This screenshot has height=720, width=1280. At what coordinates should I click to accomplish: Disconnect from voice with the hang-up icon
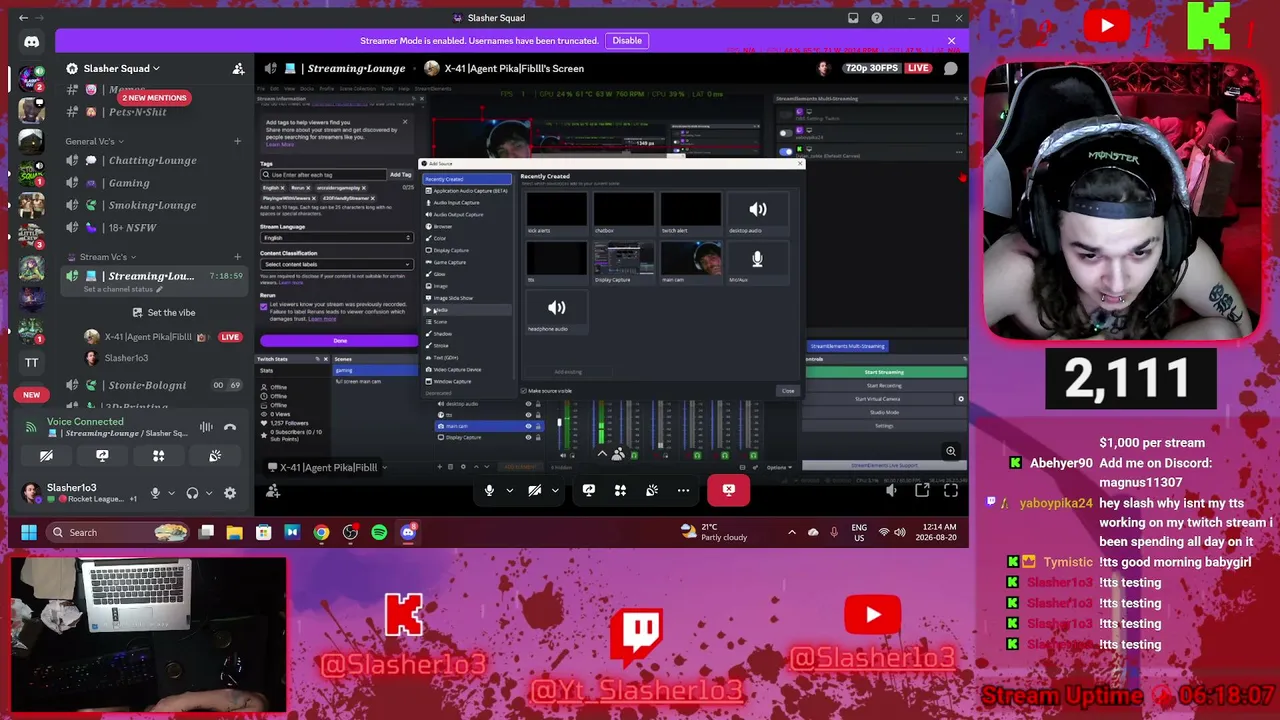(230, 427)
